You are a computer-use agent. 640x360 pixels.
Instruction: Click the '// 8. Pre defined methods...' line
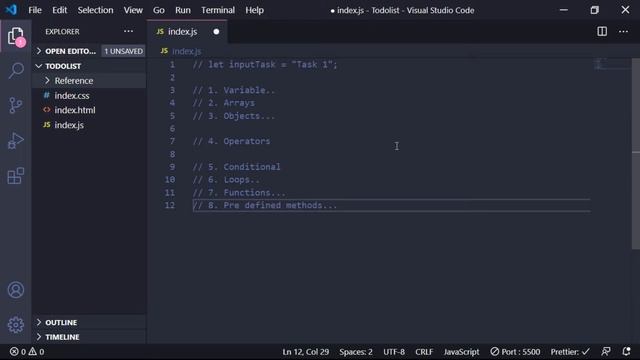pyautogui.click(x=265, y=205)
